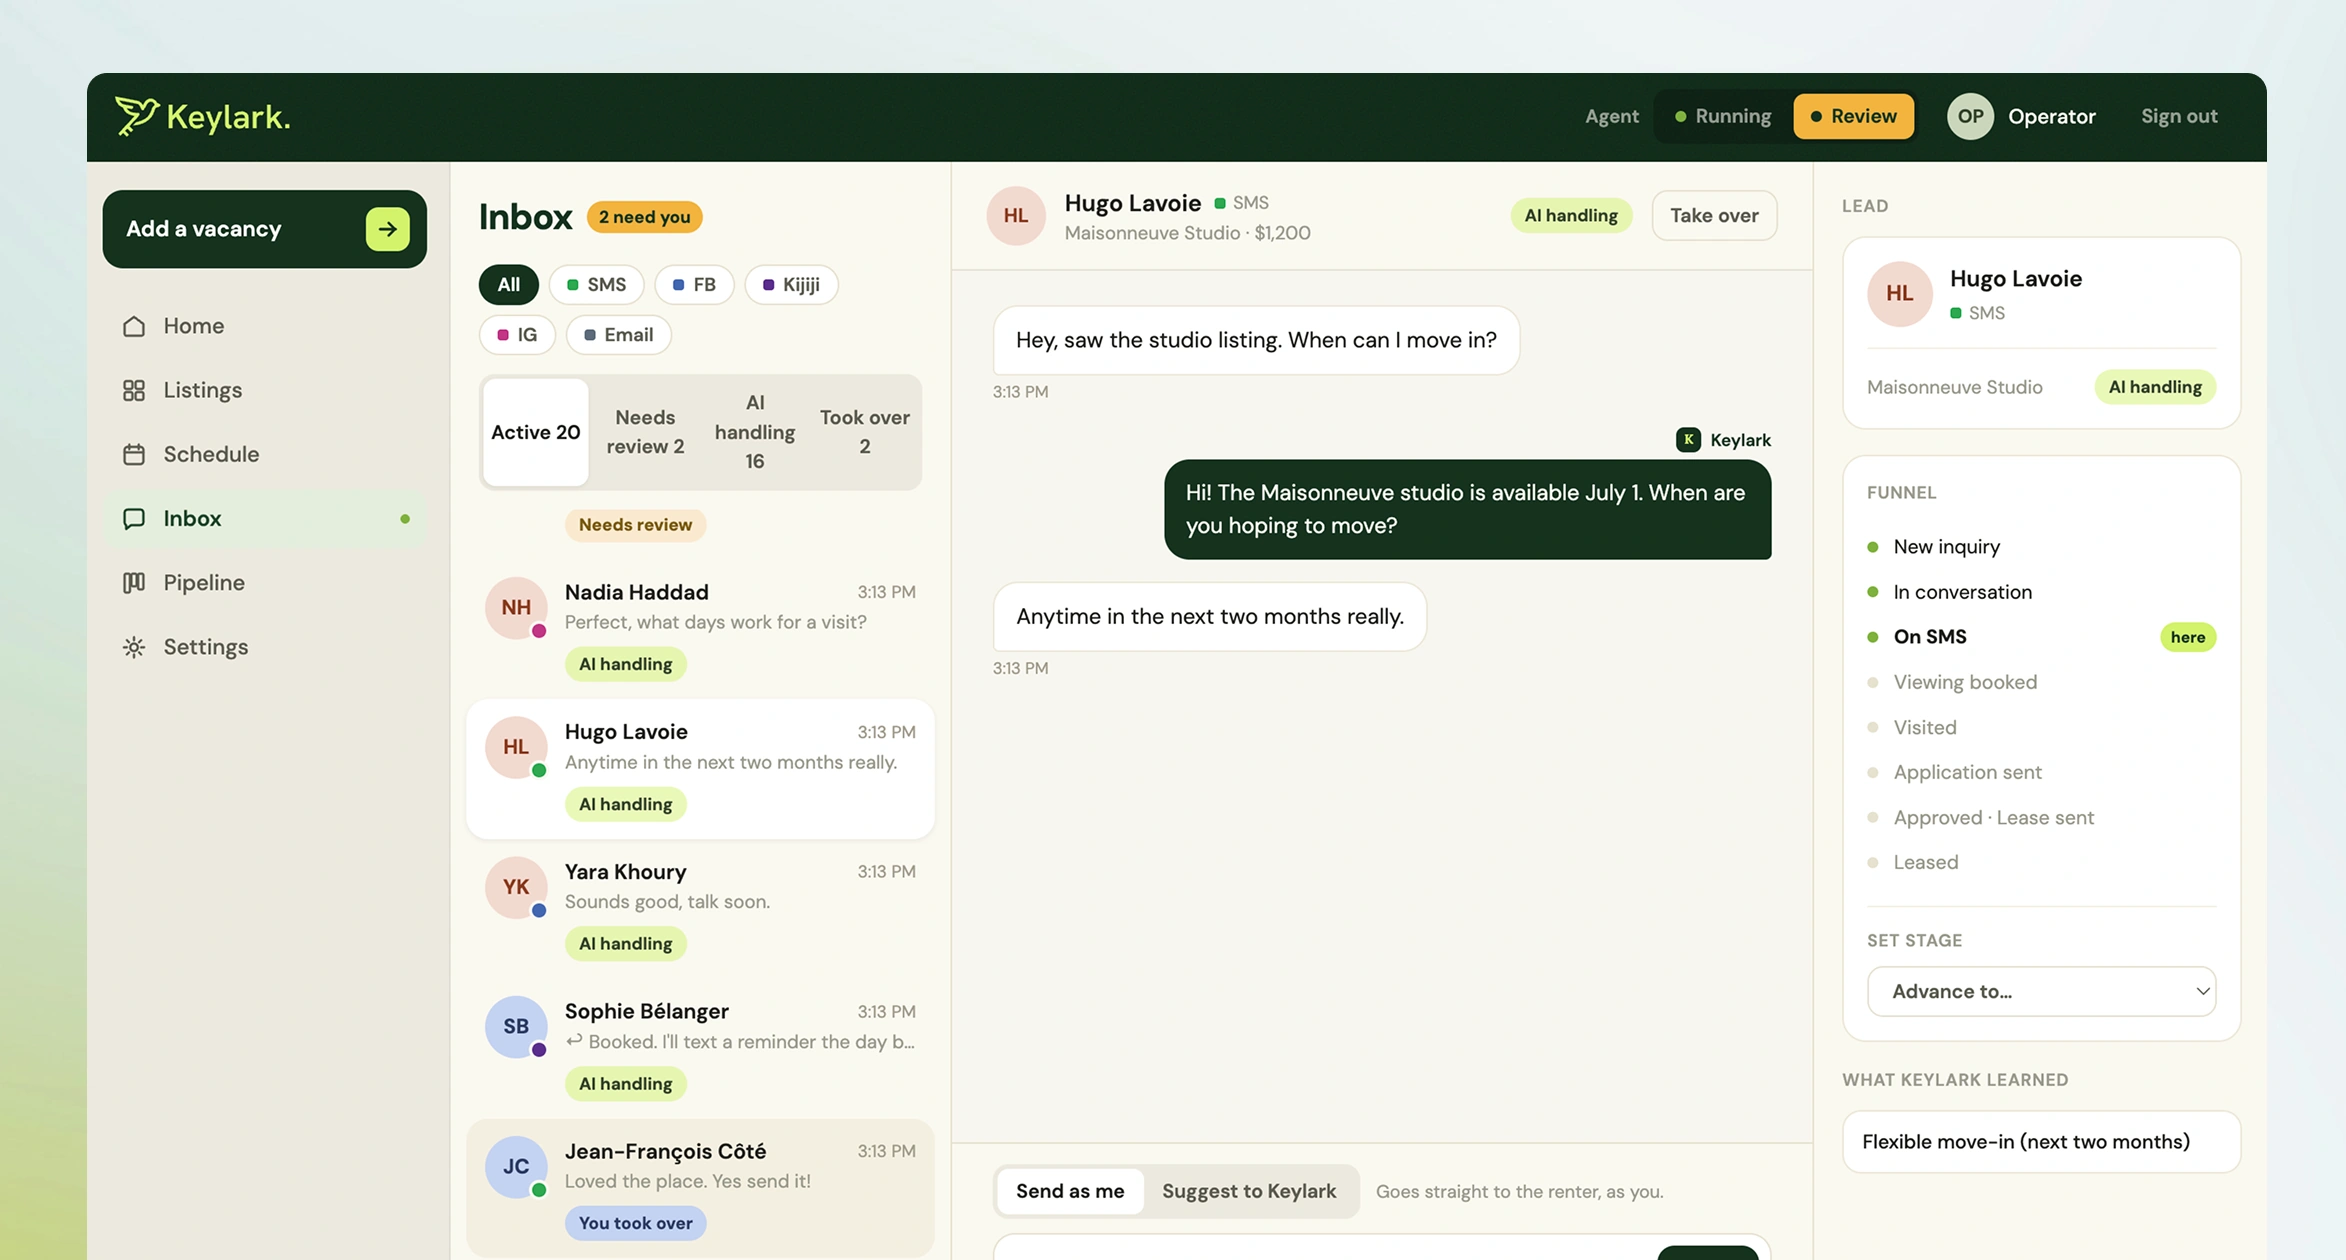Filter inbox by All channels
This screenshot has width=2346, height=1260.
pyautogui.click(x=509, y=285)
